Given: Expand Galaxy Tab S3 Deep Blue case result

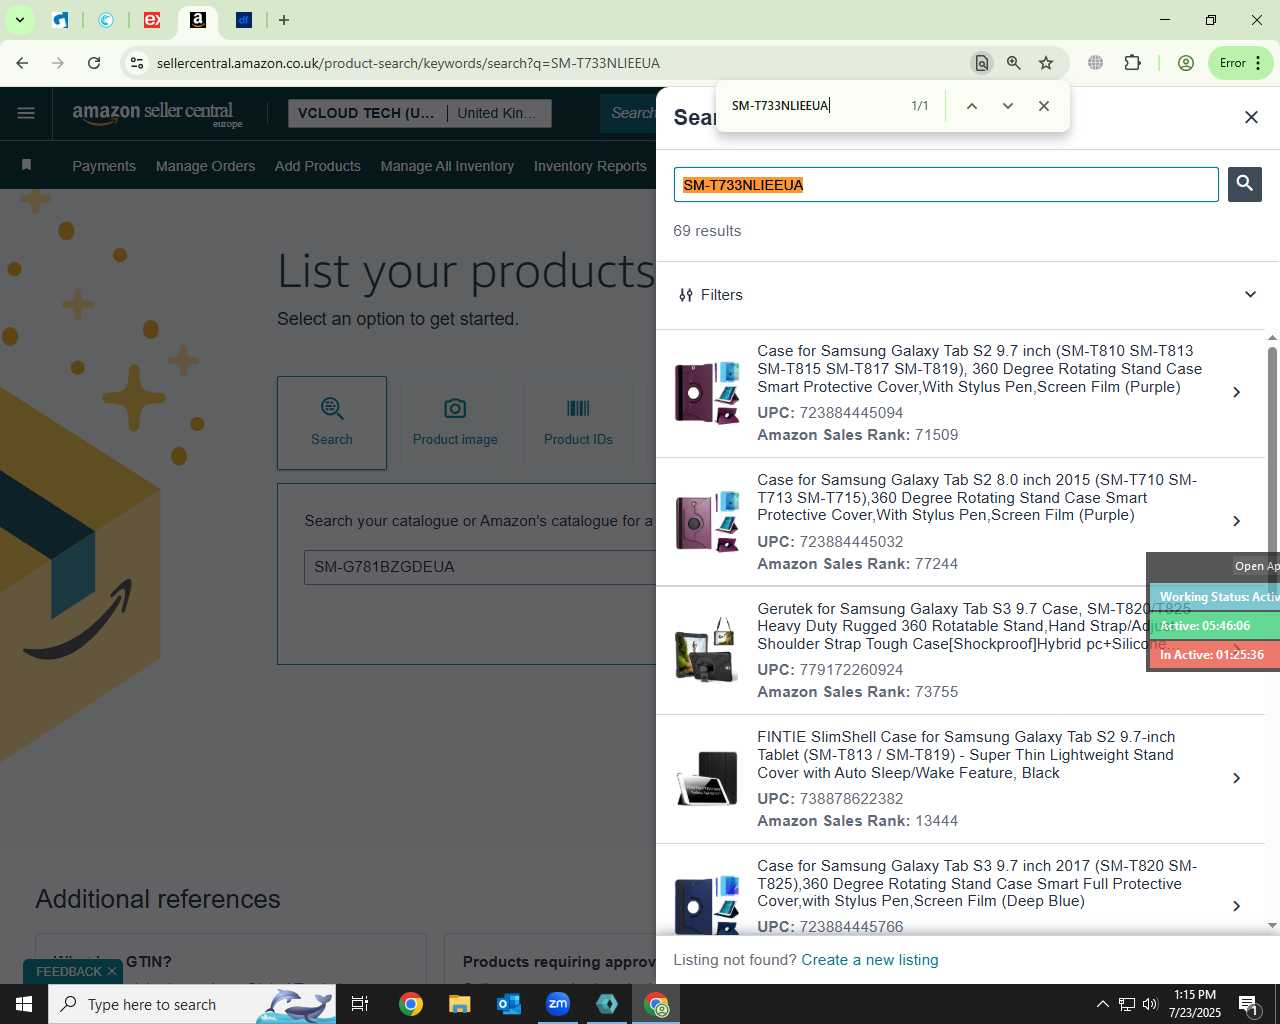Looking at the screenshot, I should tap(1237, 906).
